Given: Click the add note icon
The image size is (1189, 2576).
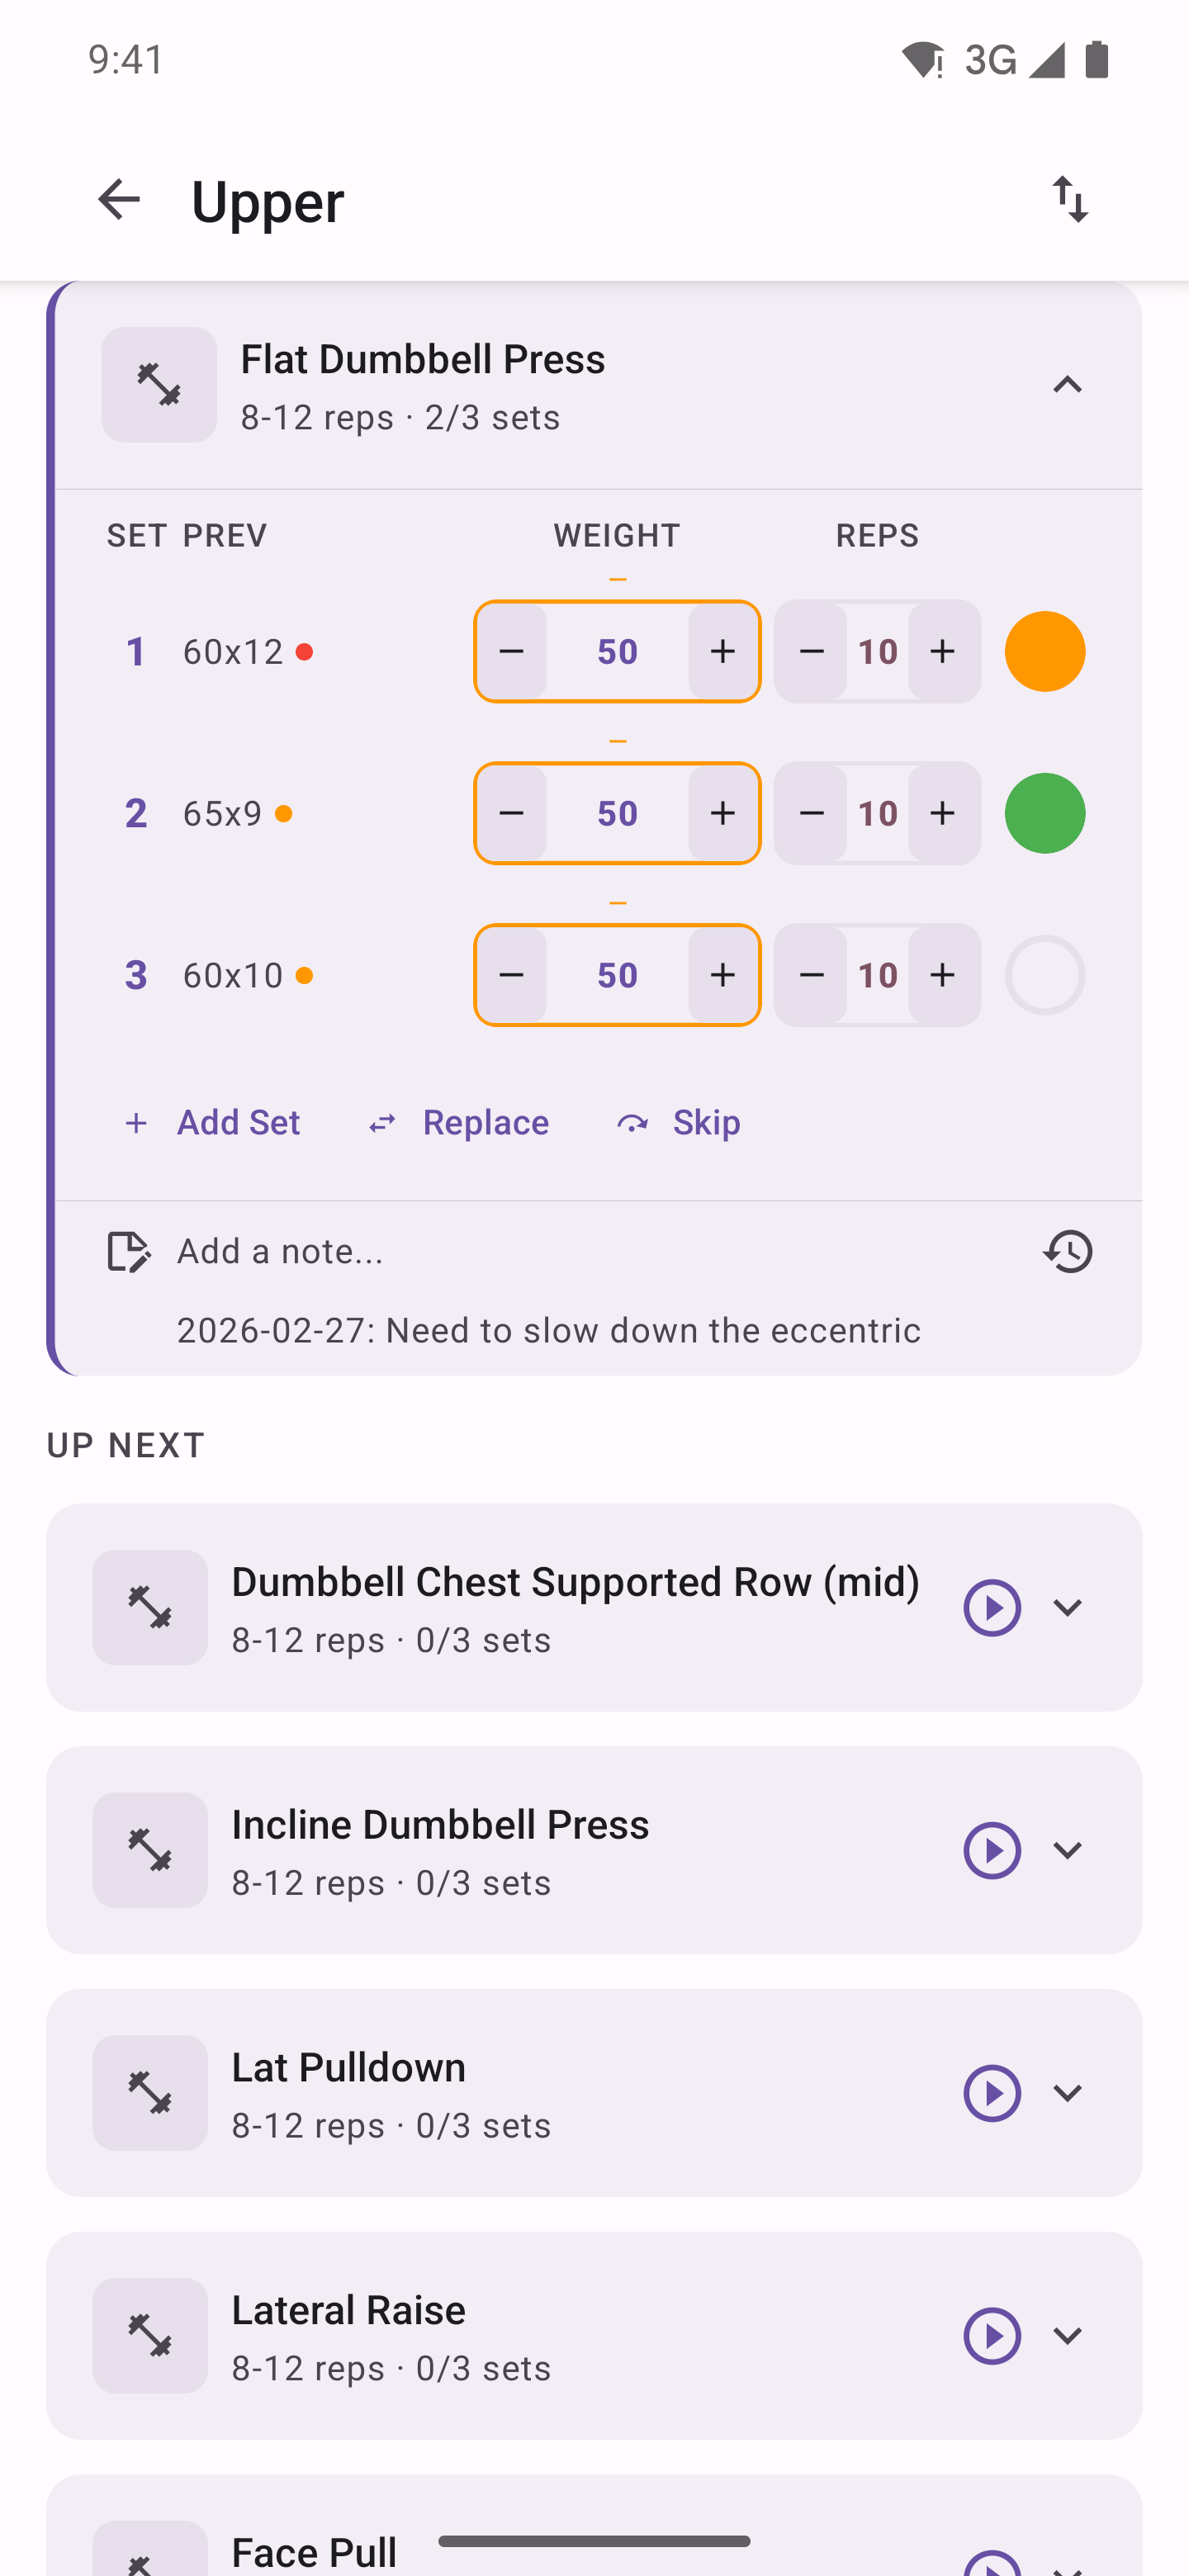Looking at the screenshot, I should pyautogui.click(x=127, y=1251).
